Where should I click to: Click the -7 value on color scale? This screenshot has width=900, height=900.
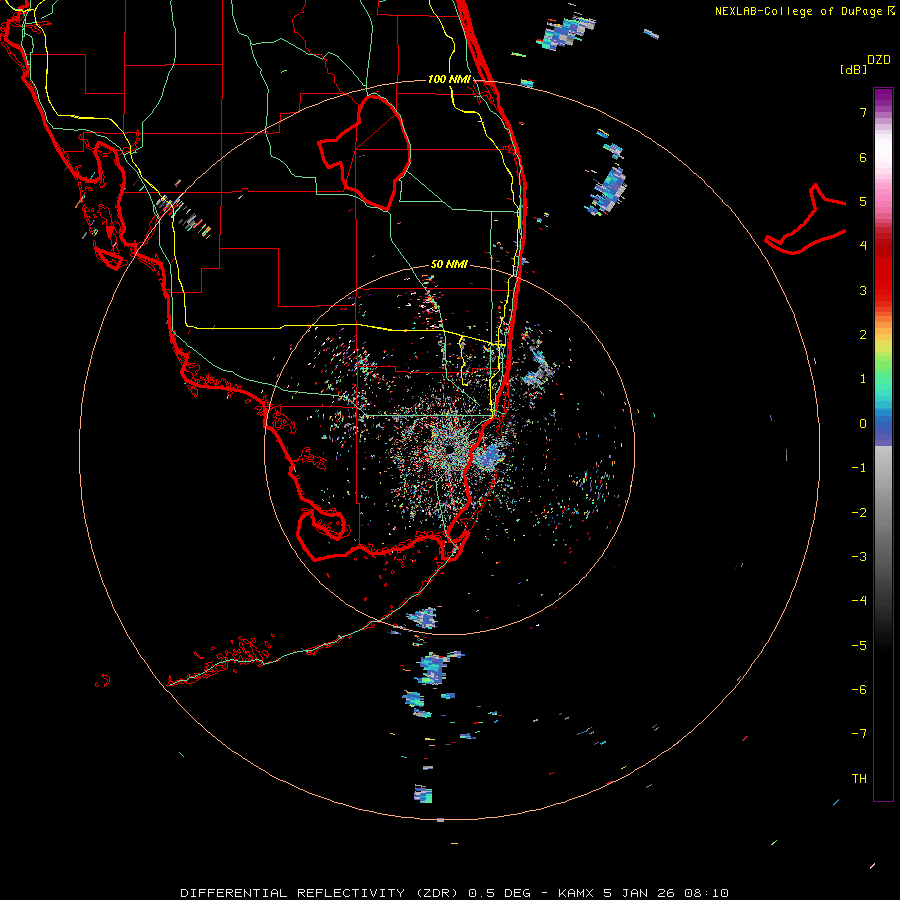(859, 734)
